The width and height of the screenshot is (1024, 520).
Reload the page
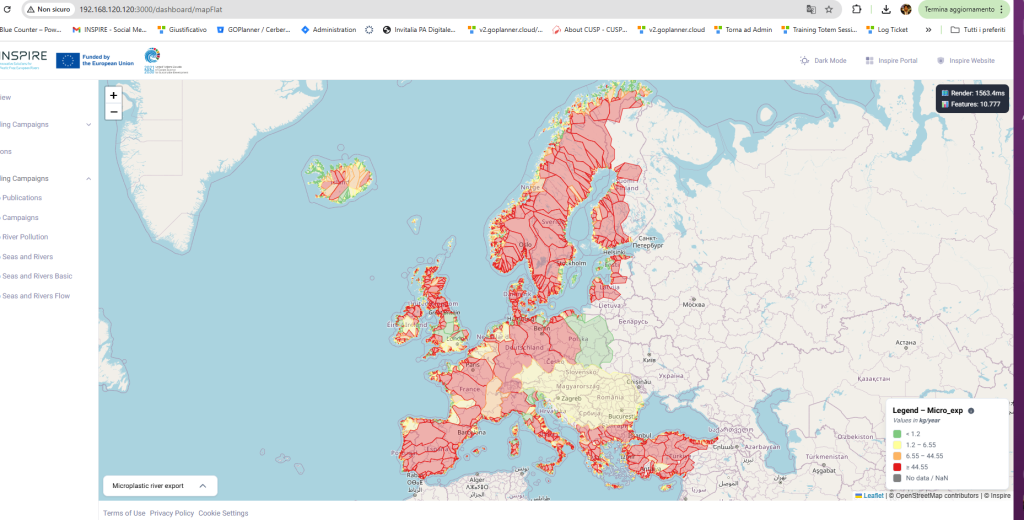click(7, 9)
